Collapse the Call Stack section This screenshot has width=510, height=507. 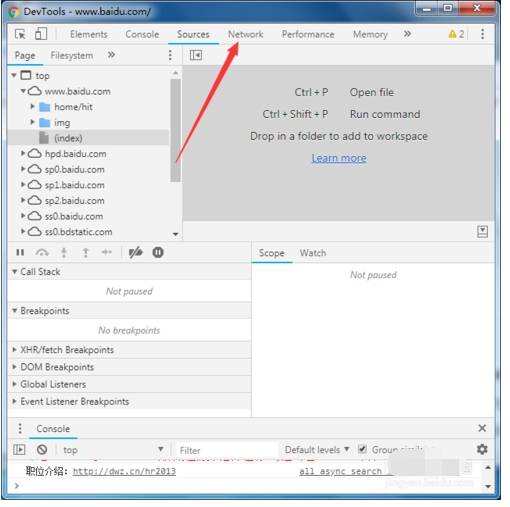[14, 271]
